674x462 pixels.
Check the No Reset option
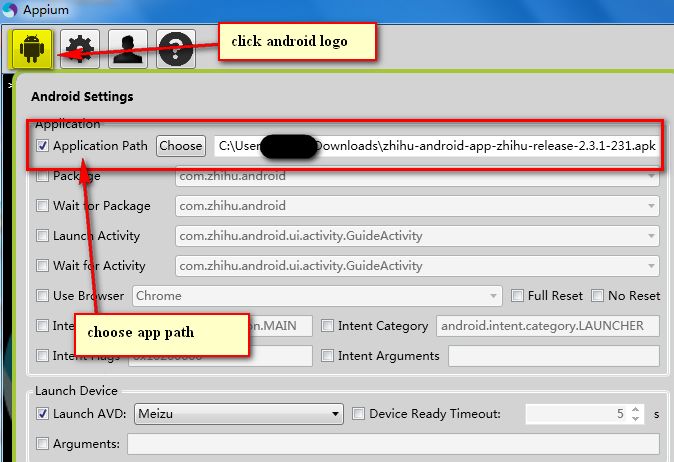[597, 296]
